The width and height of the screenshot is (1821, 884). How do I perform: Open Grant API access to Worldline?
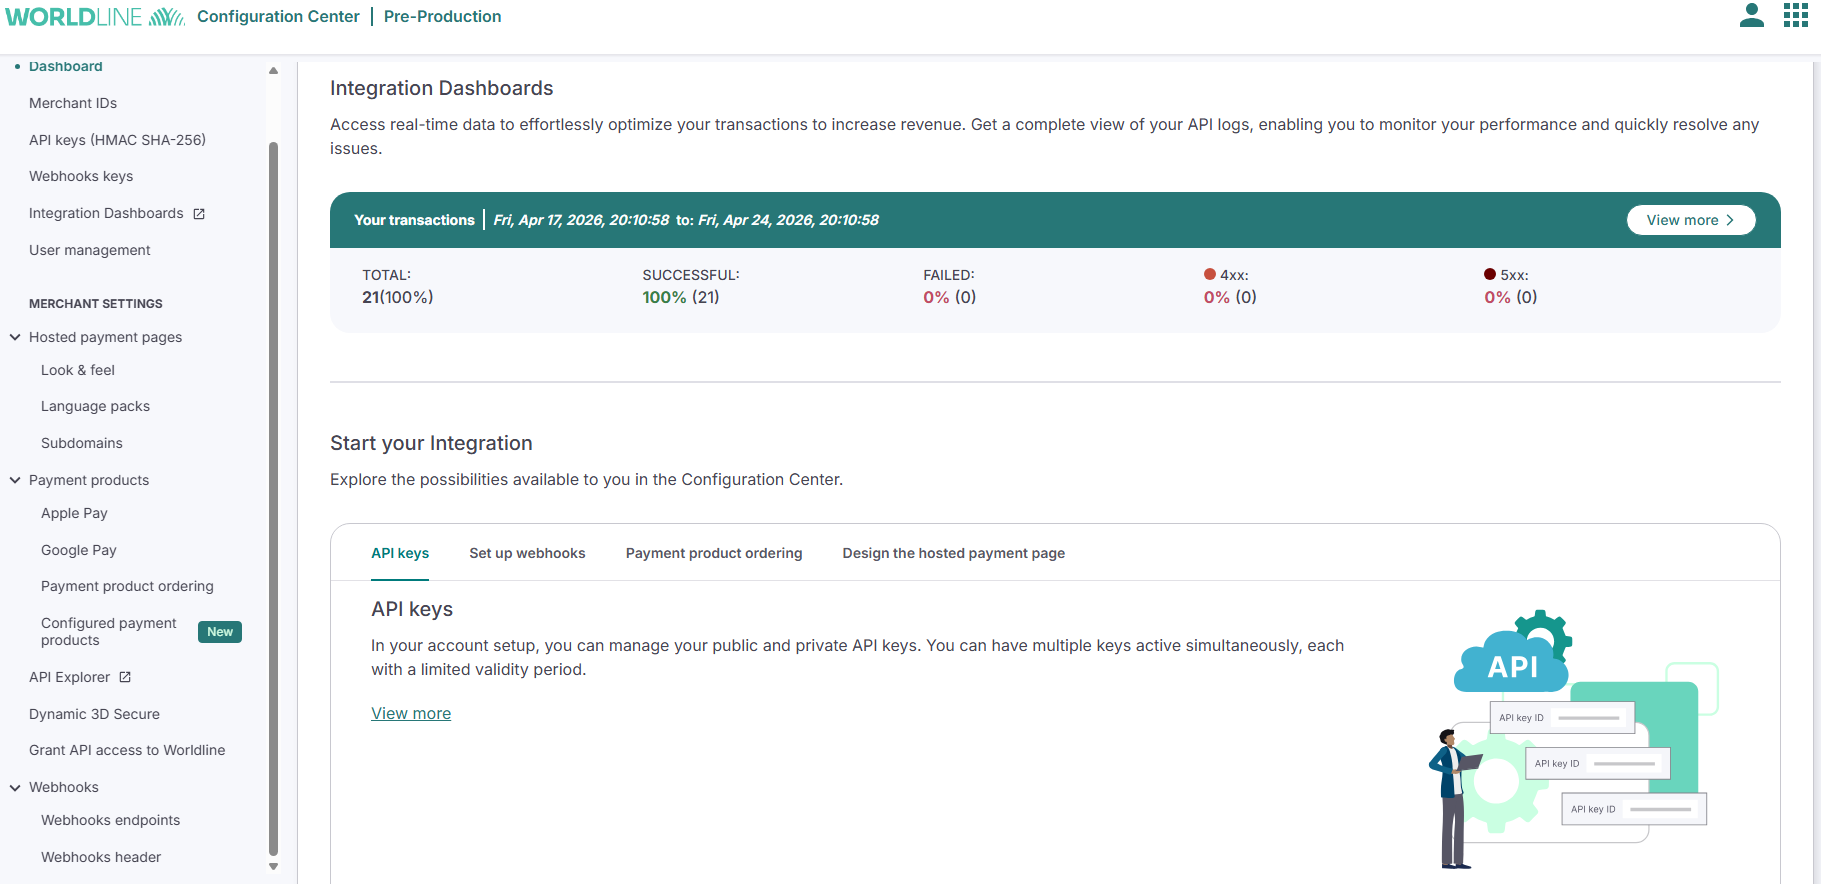point(127,750)
